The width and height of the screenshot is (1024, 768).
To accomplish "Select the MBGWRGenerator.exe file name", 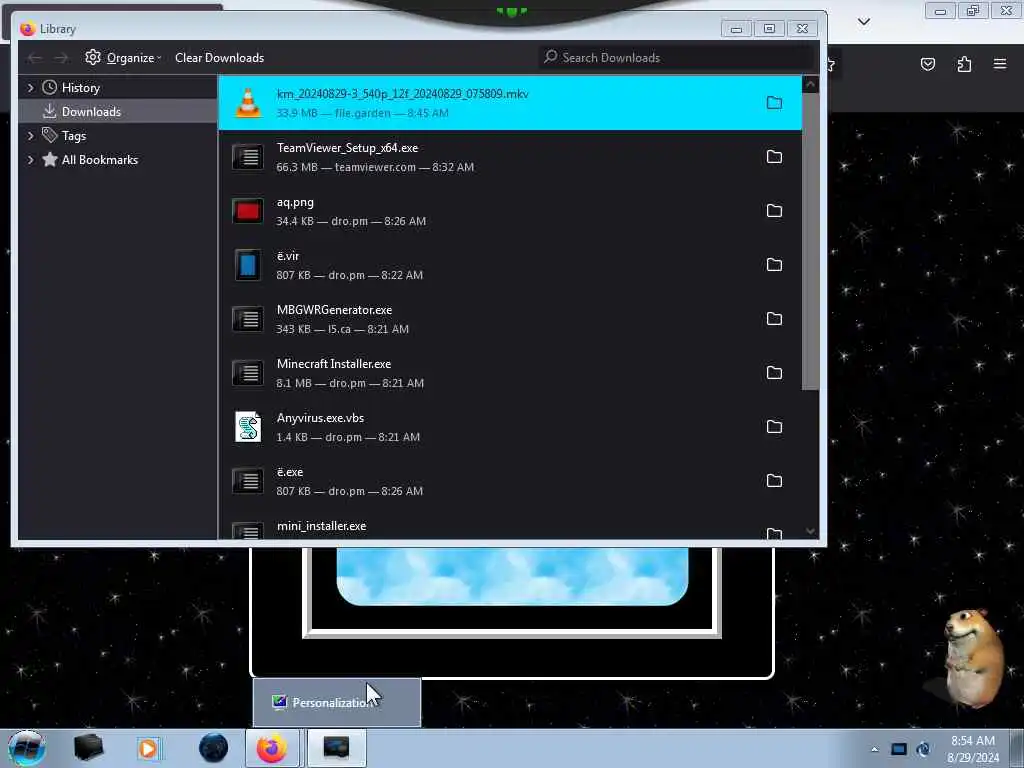I will click(x=334, y=310).
